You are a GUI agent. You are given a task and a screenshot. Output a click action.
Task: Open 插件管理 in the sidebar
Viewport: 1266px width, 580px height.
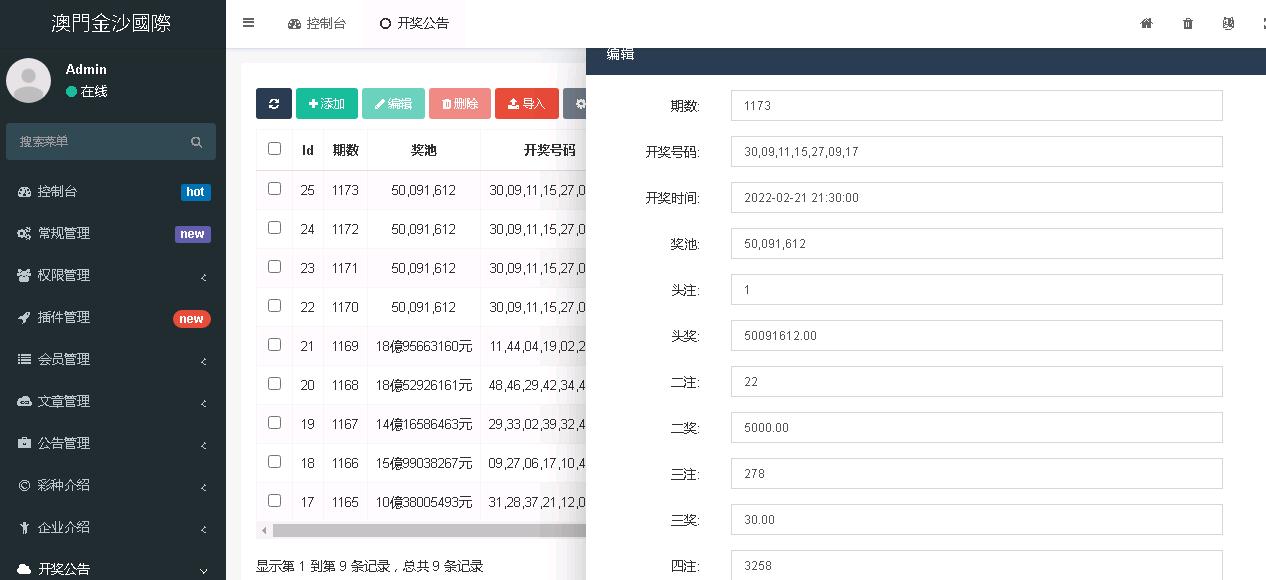click(x=64, y=317)
